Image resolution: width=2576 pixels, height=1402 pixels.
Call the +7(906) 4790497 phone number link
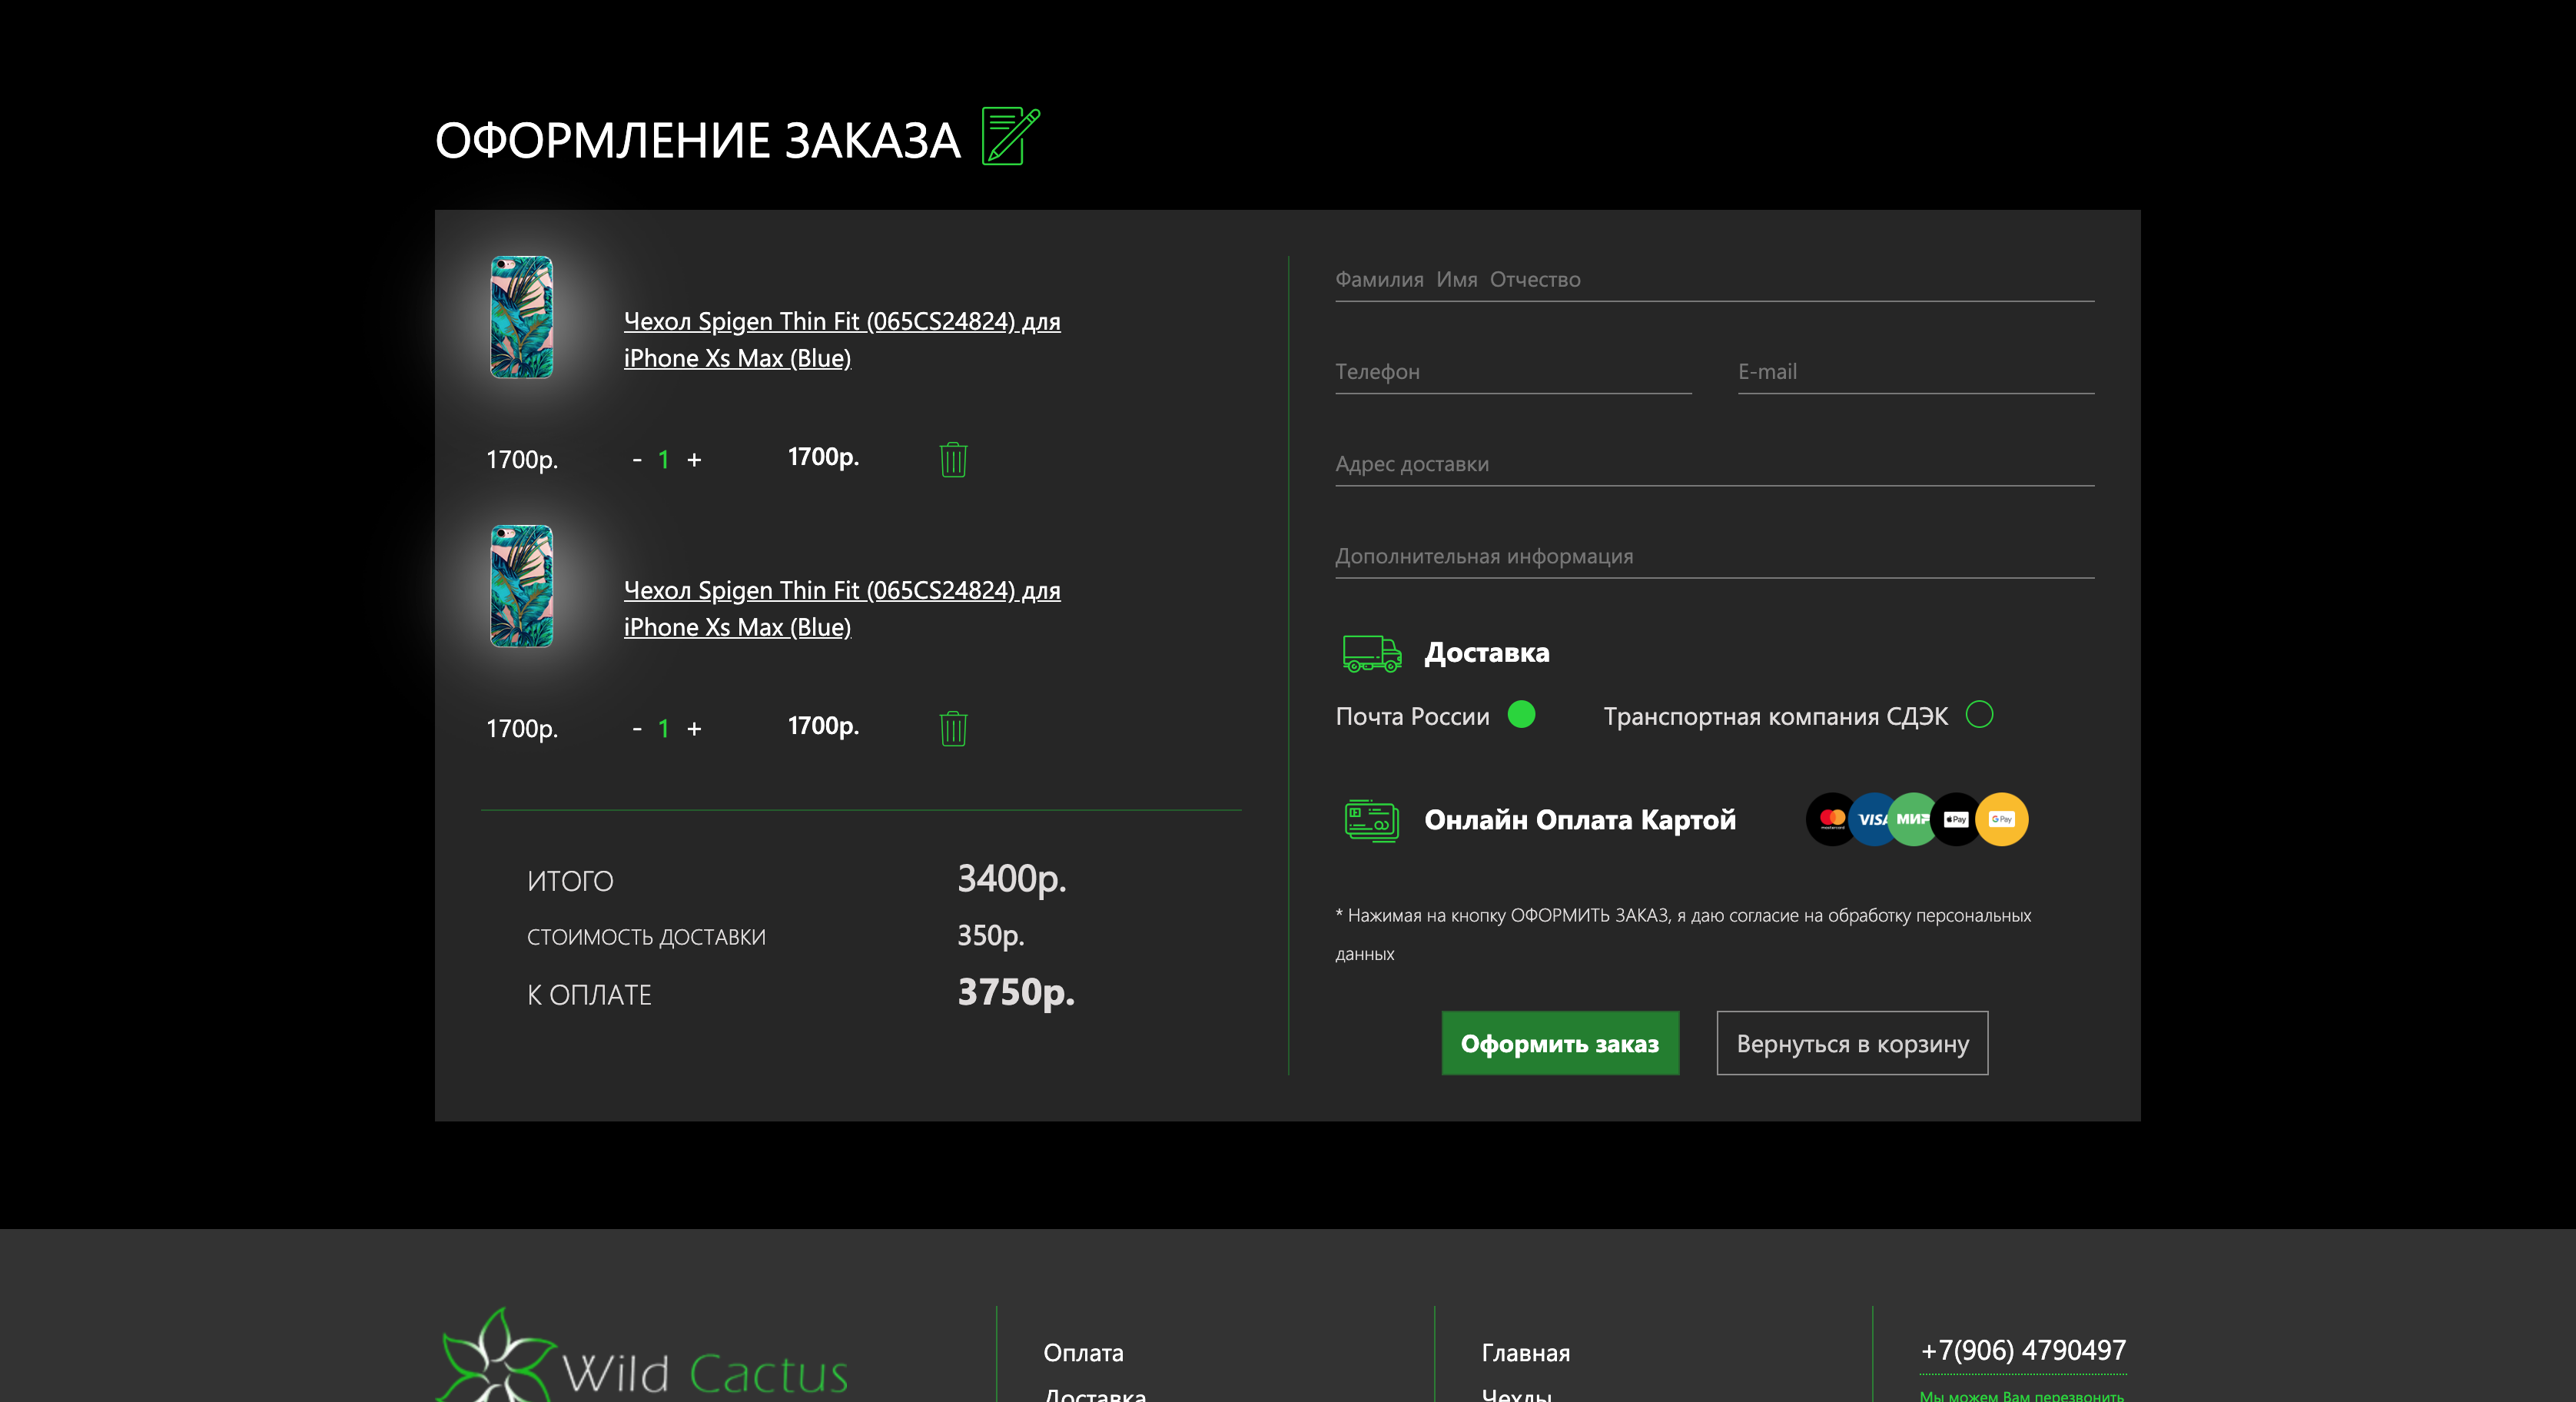[x=2023, y=1350]
